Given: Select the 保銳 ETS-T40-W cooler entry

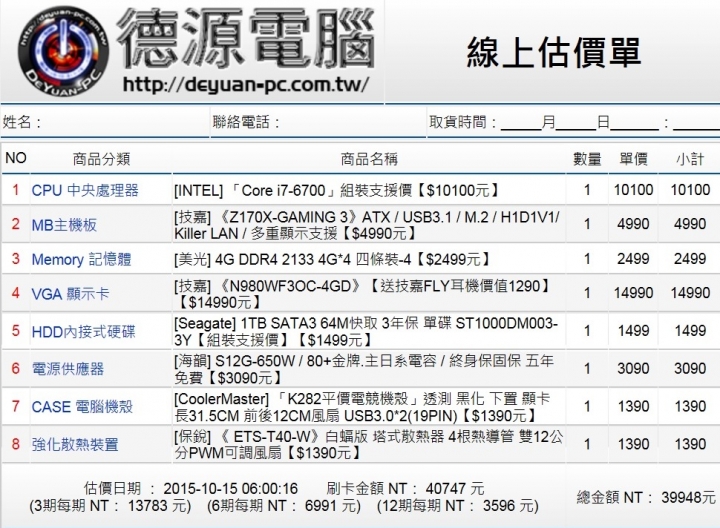Looking at the screenshot, I should [x=369, y=444].
